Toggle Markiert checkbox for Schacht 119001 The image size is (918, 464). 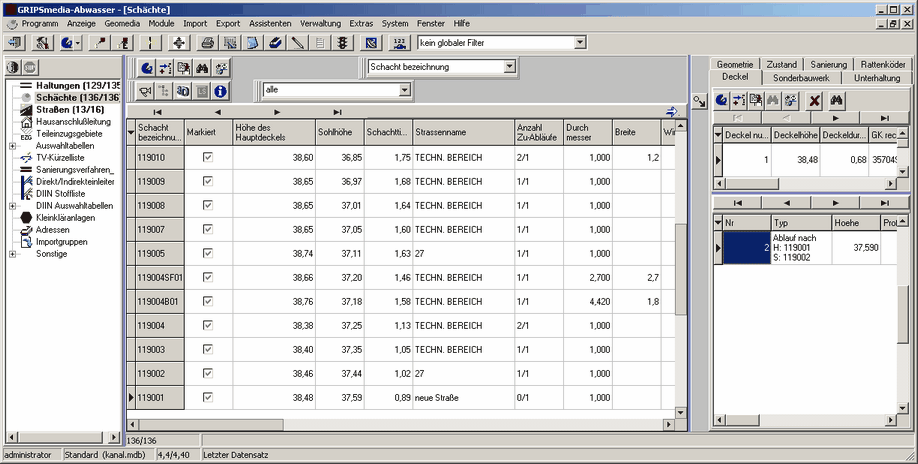(x=208, y=398)
